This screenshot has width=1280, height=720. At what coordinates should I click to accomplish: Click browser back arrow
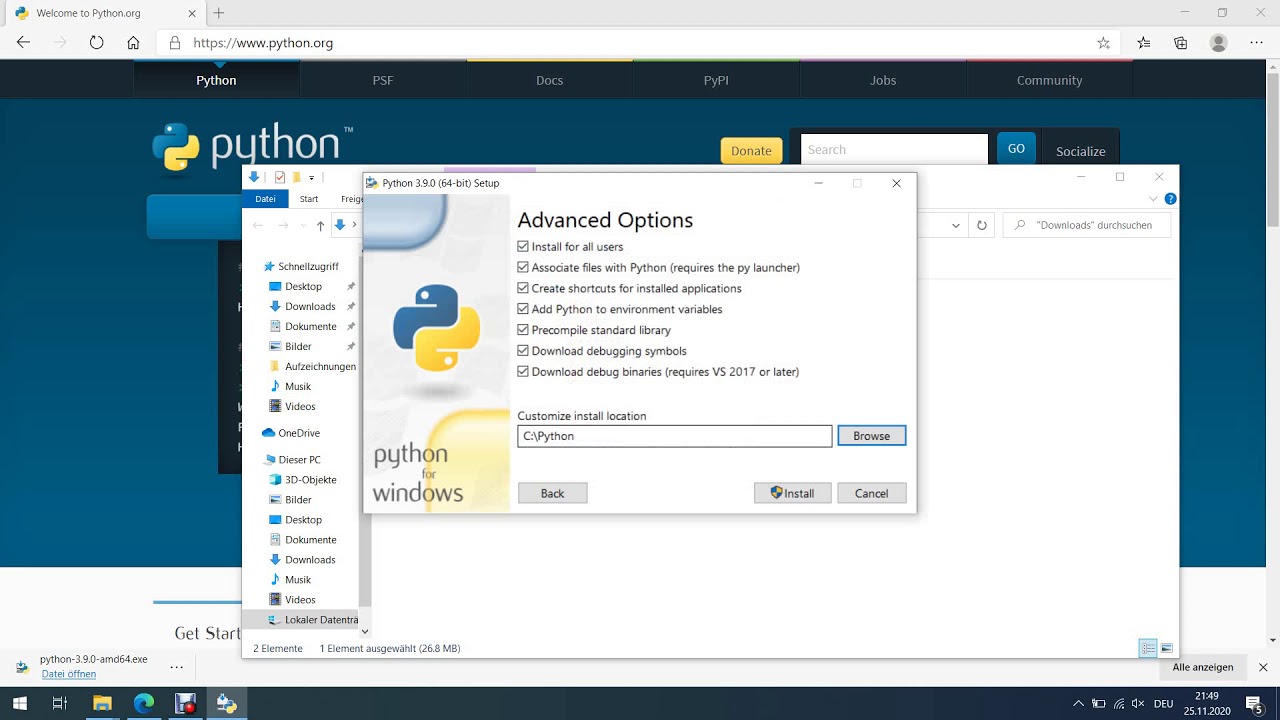[x=23, y=43]
